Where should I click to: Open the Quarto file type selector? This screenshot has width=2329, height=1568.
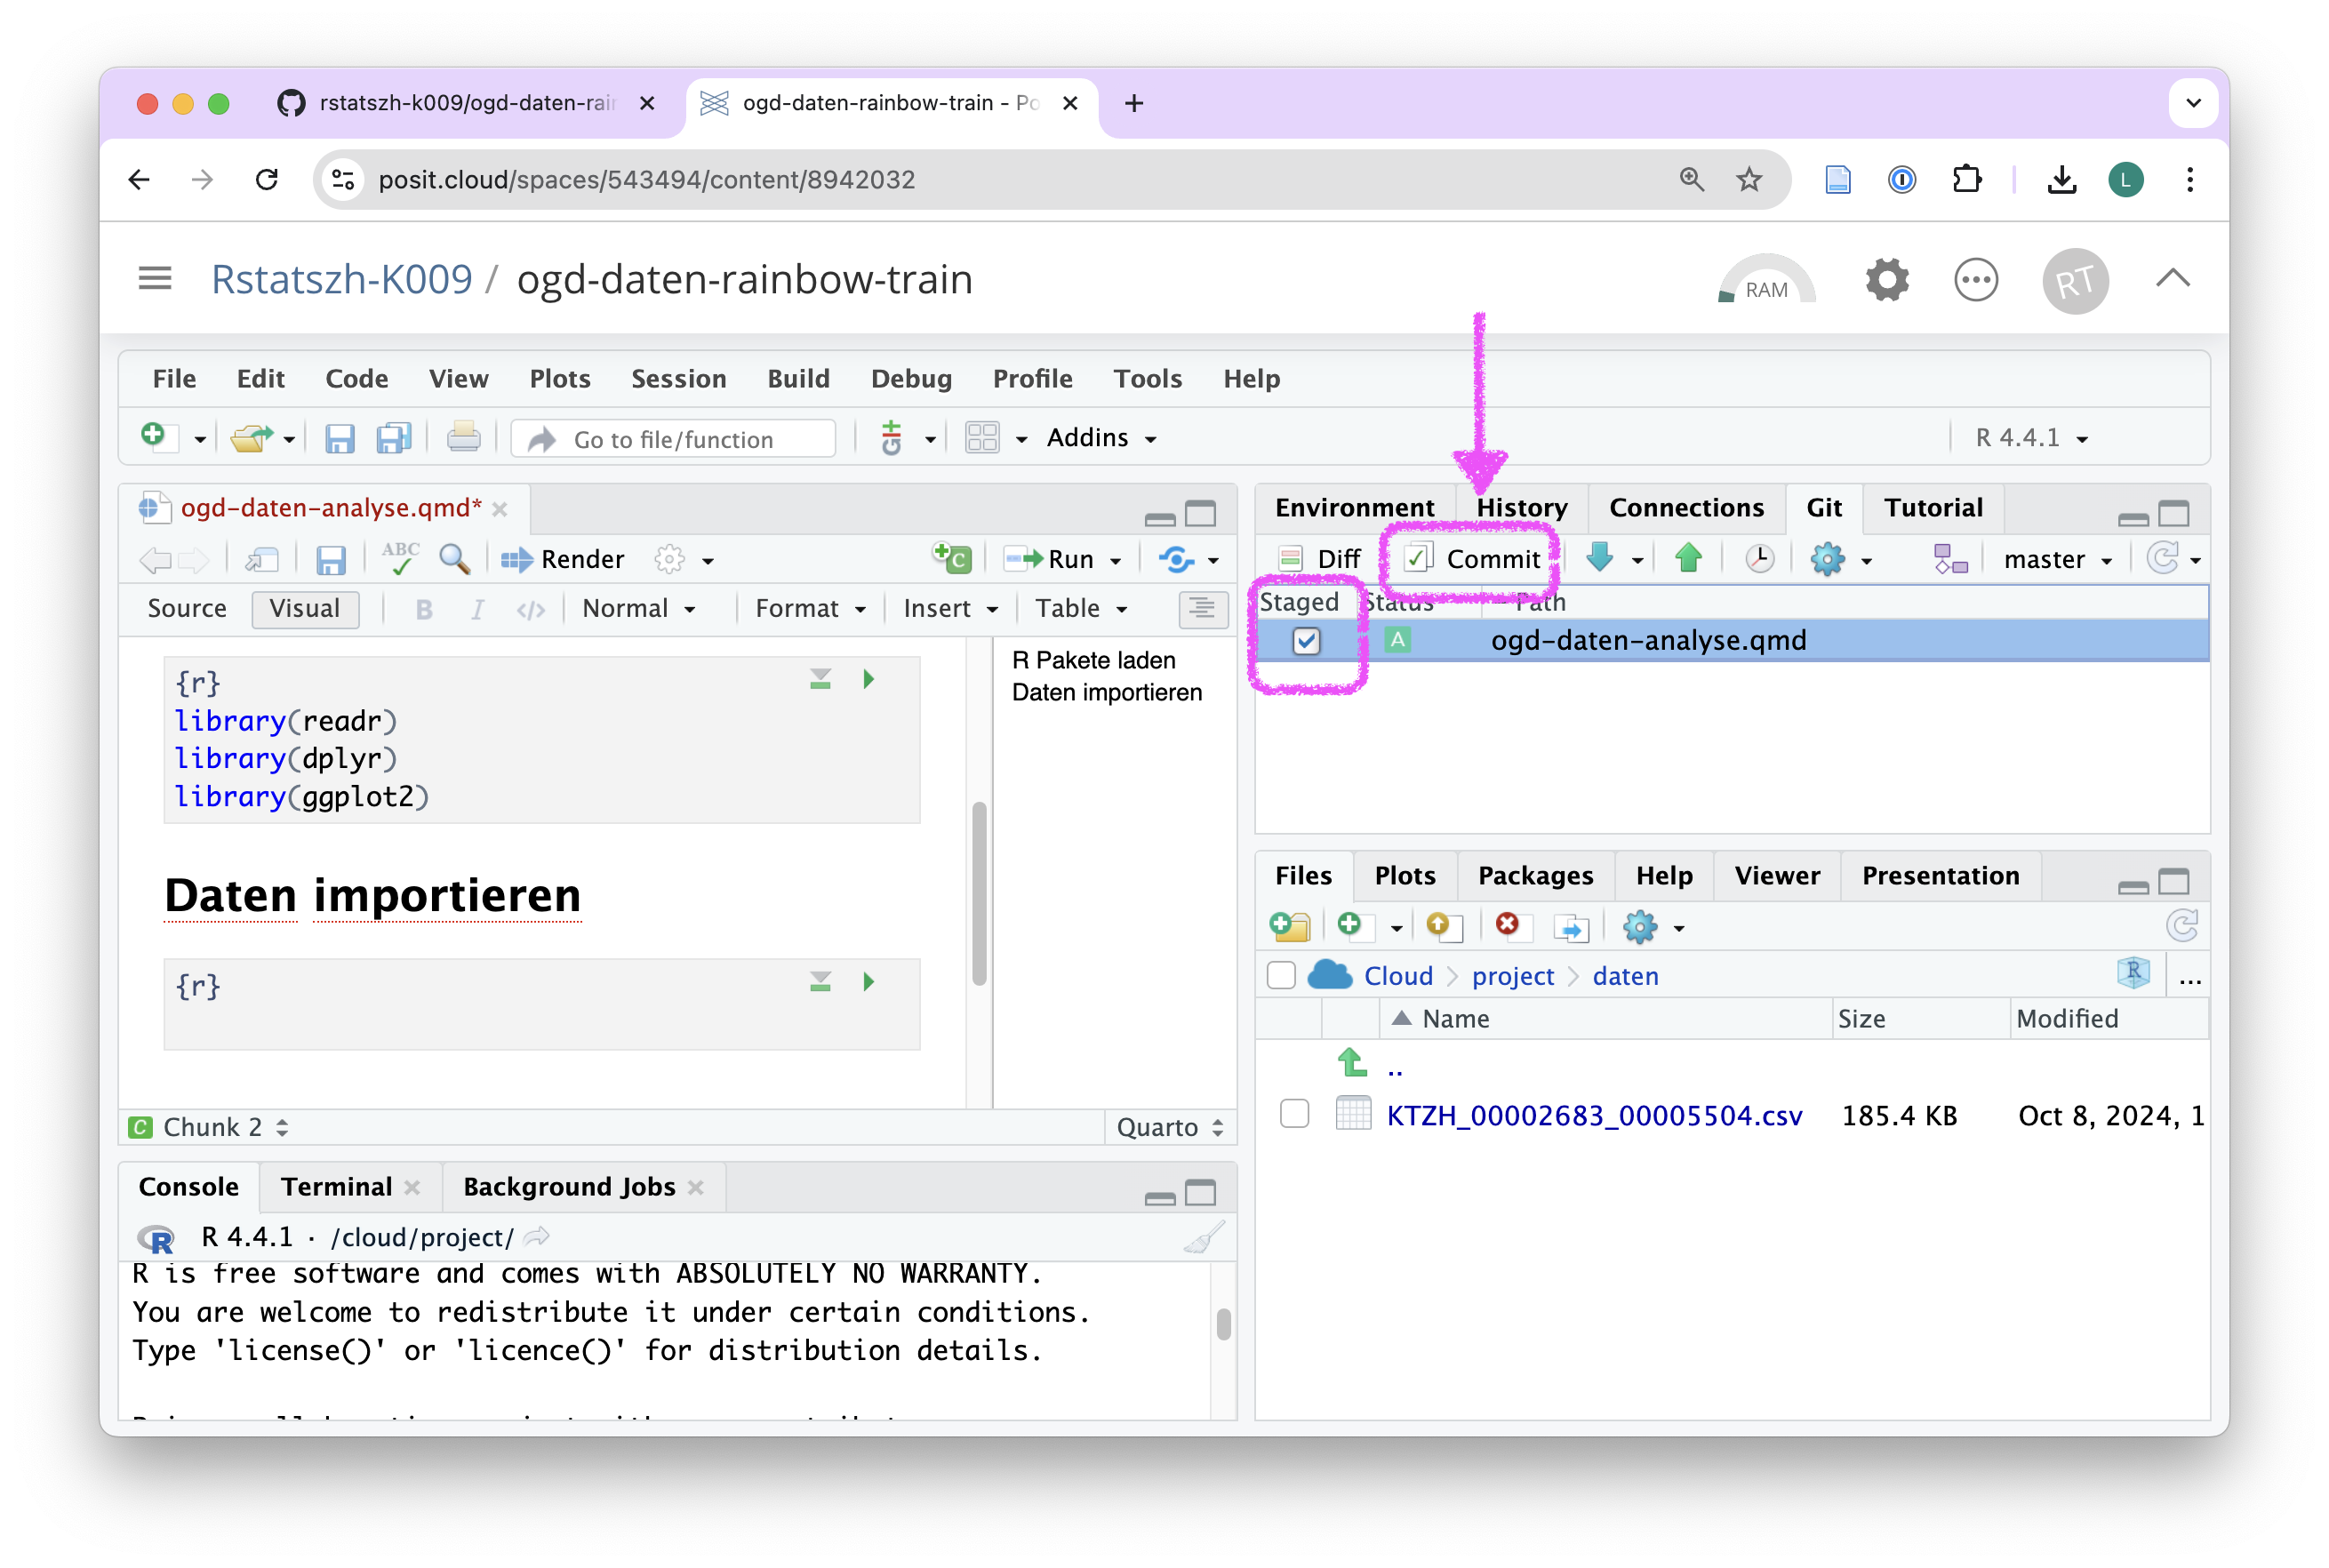(1169, 1127)
